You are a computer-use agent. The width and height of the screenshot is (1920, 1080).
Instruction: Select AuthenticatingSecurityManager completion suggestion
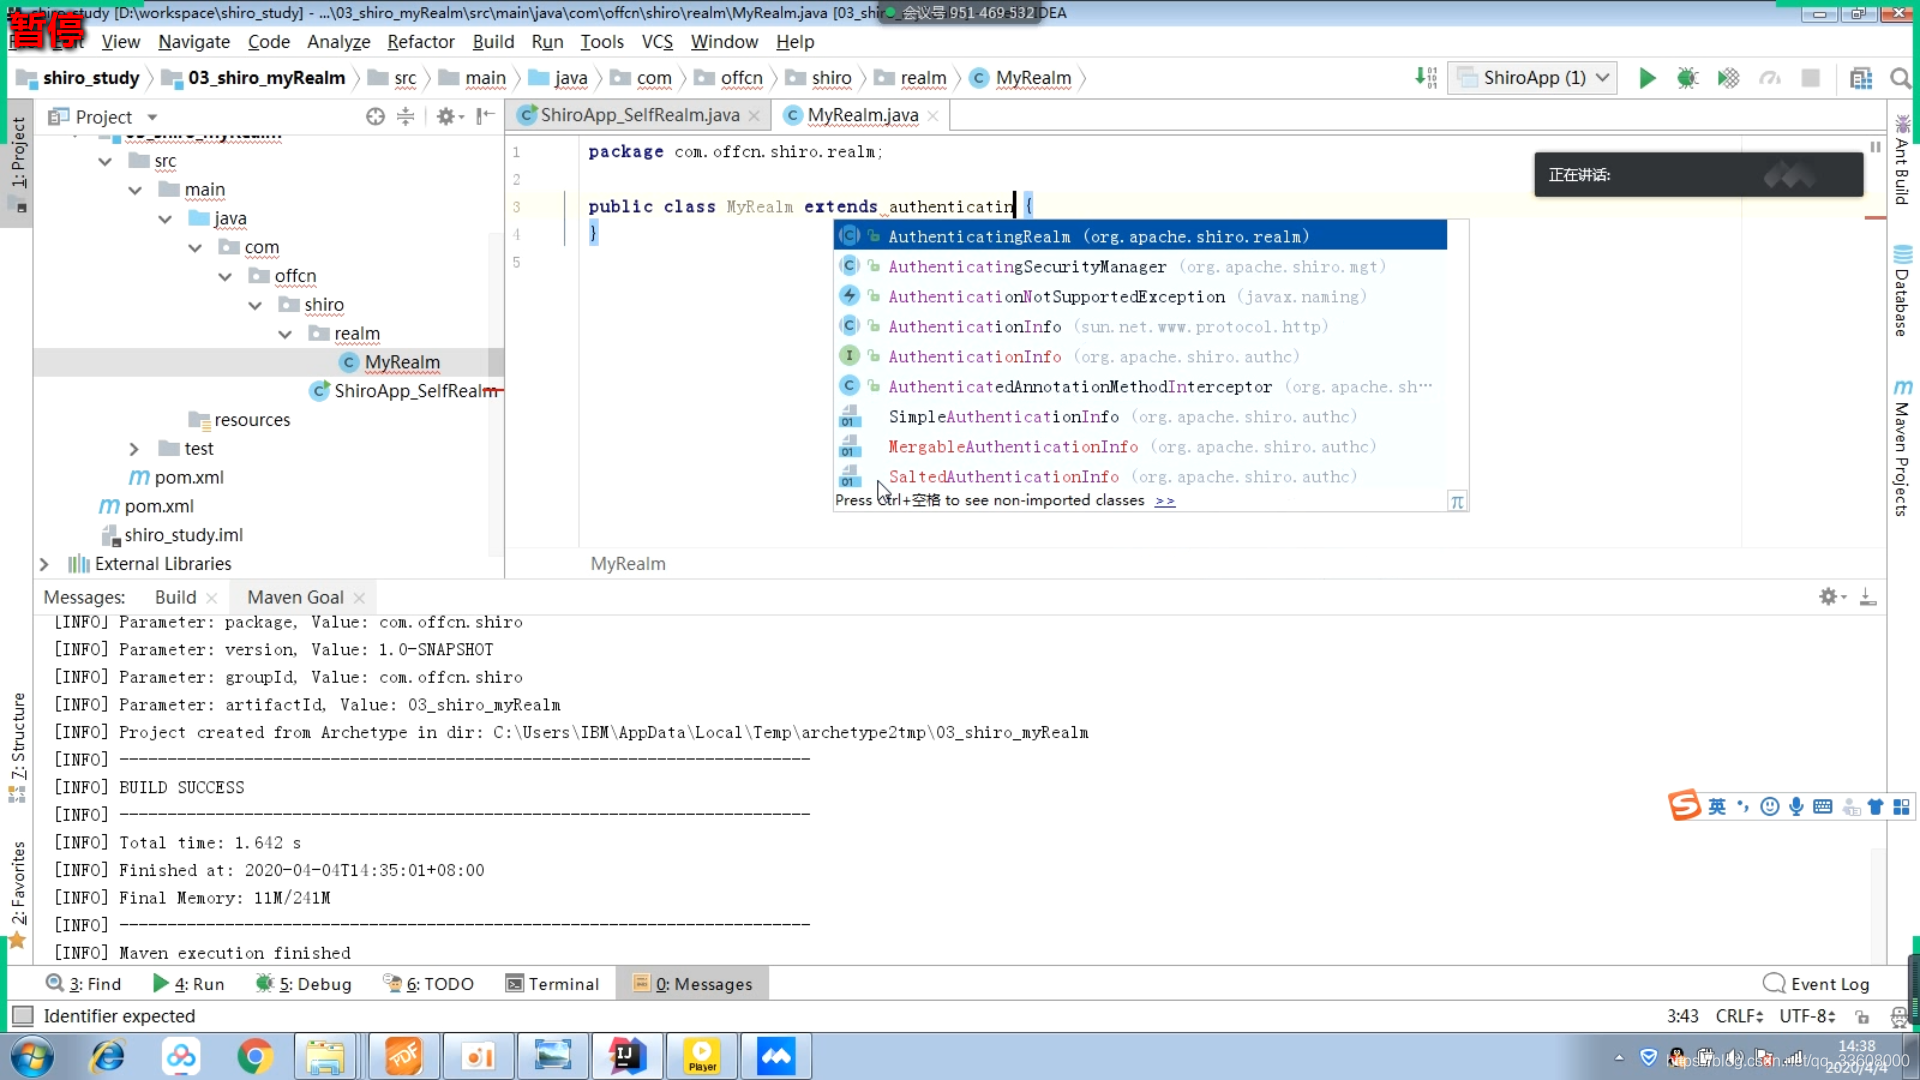(1140, 266)
